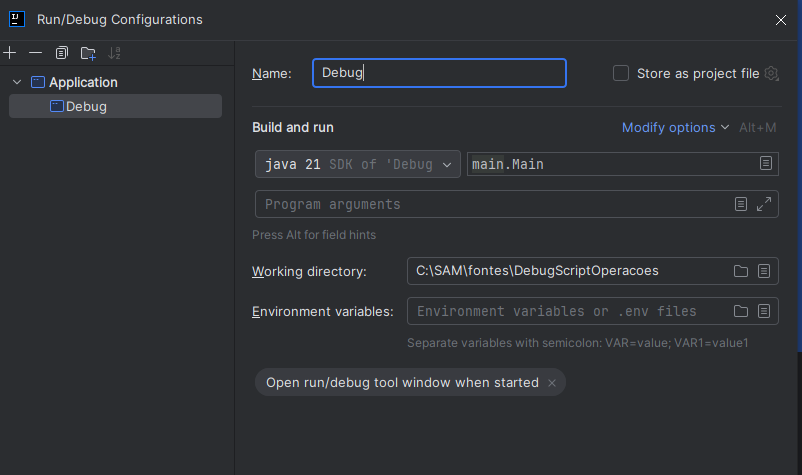This screenshot has width=802, height=475.
Task: Sort configurations alphabetically
Action: pyautogui.click(x=115, y=53)
